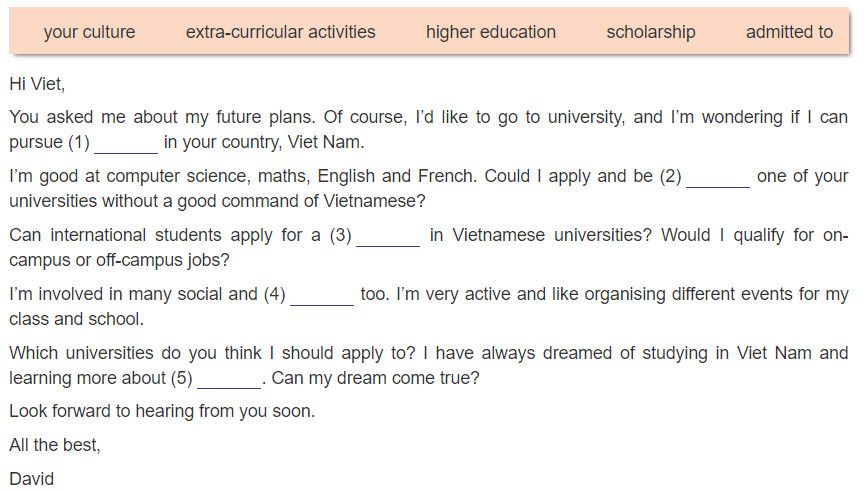Pick the 'higher education' phrase in word bank
Viewport: 865px width, 491px height.
click(490, 32)
